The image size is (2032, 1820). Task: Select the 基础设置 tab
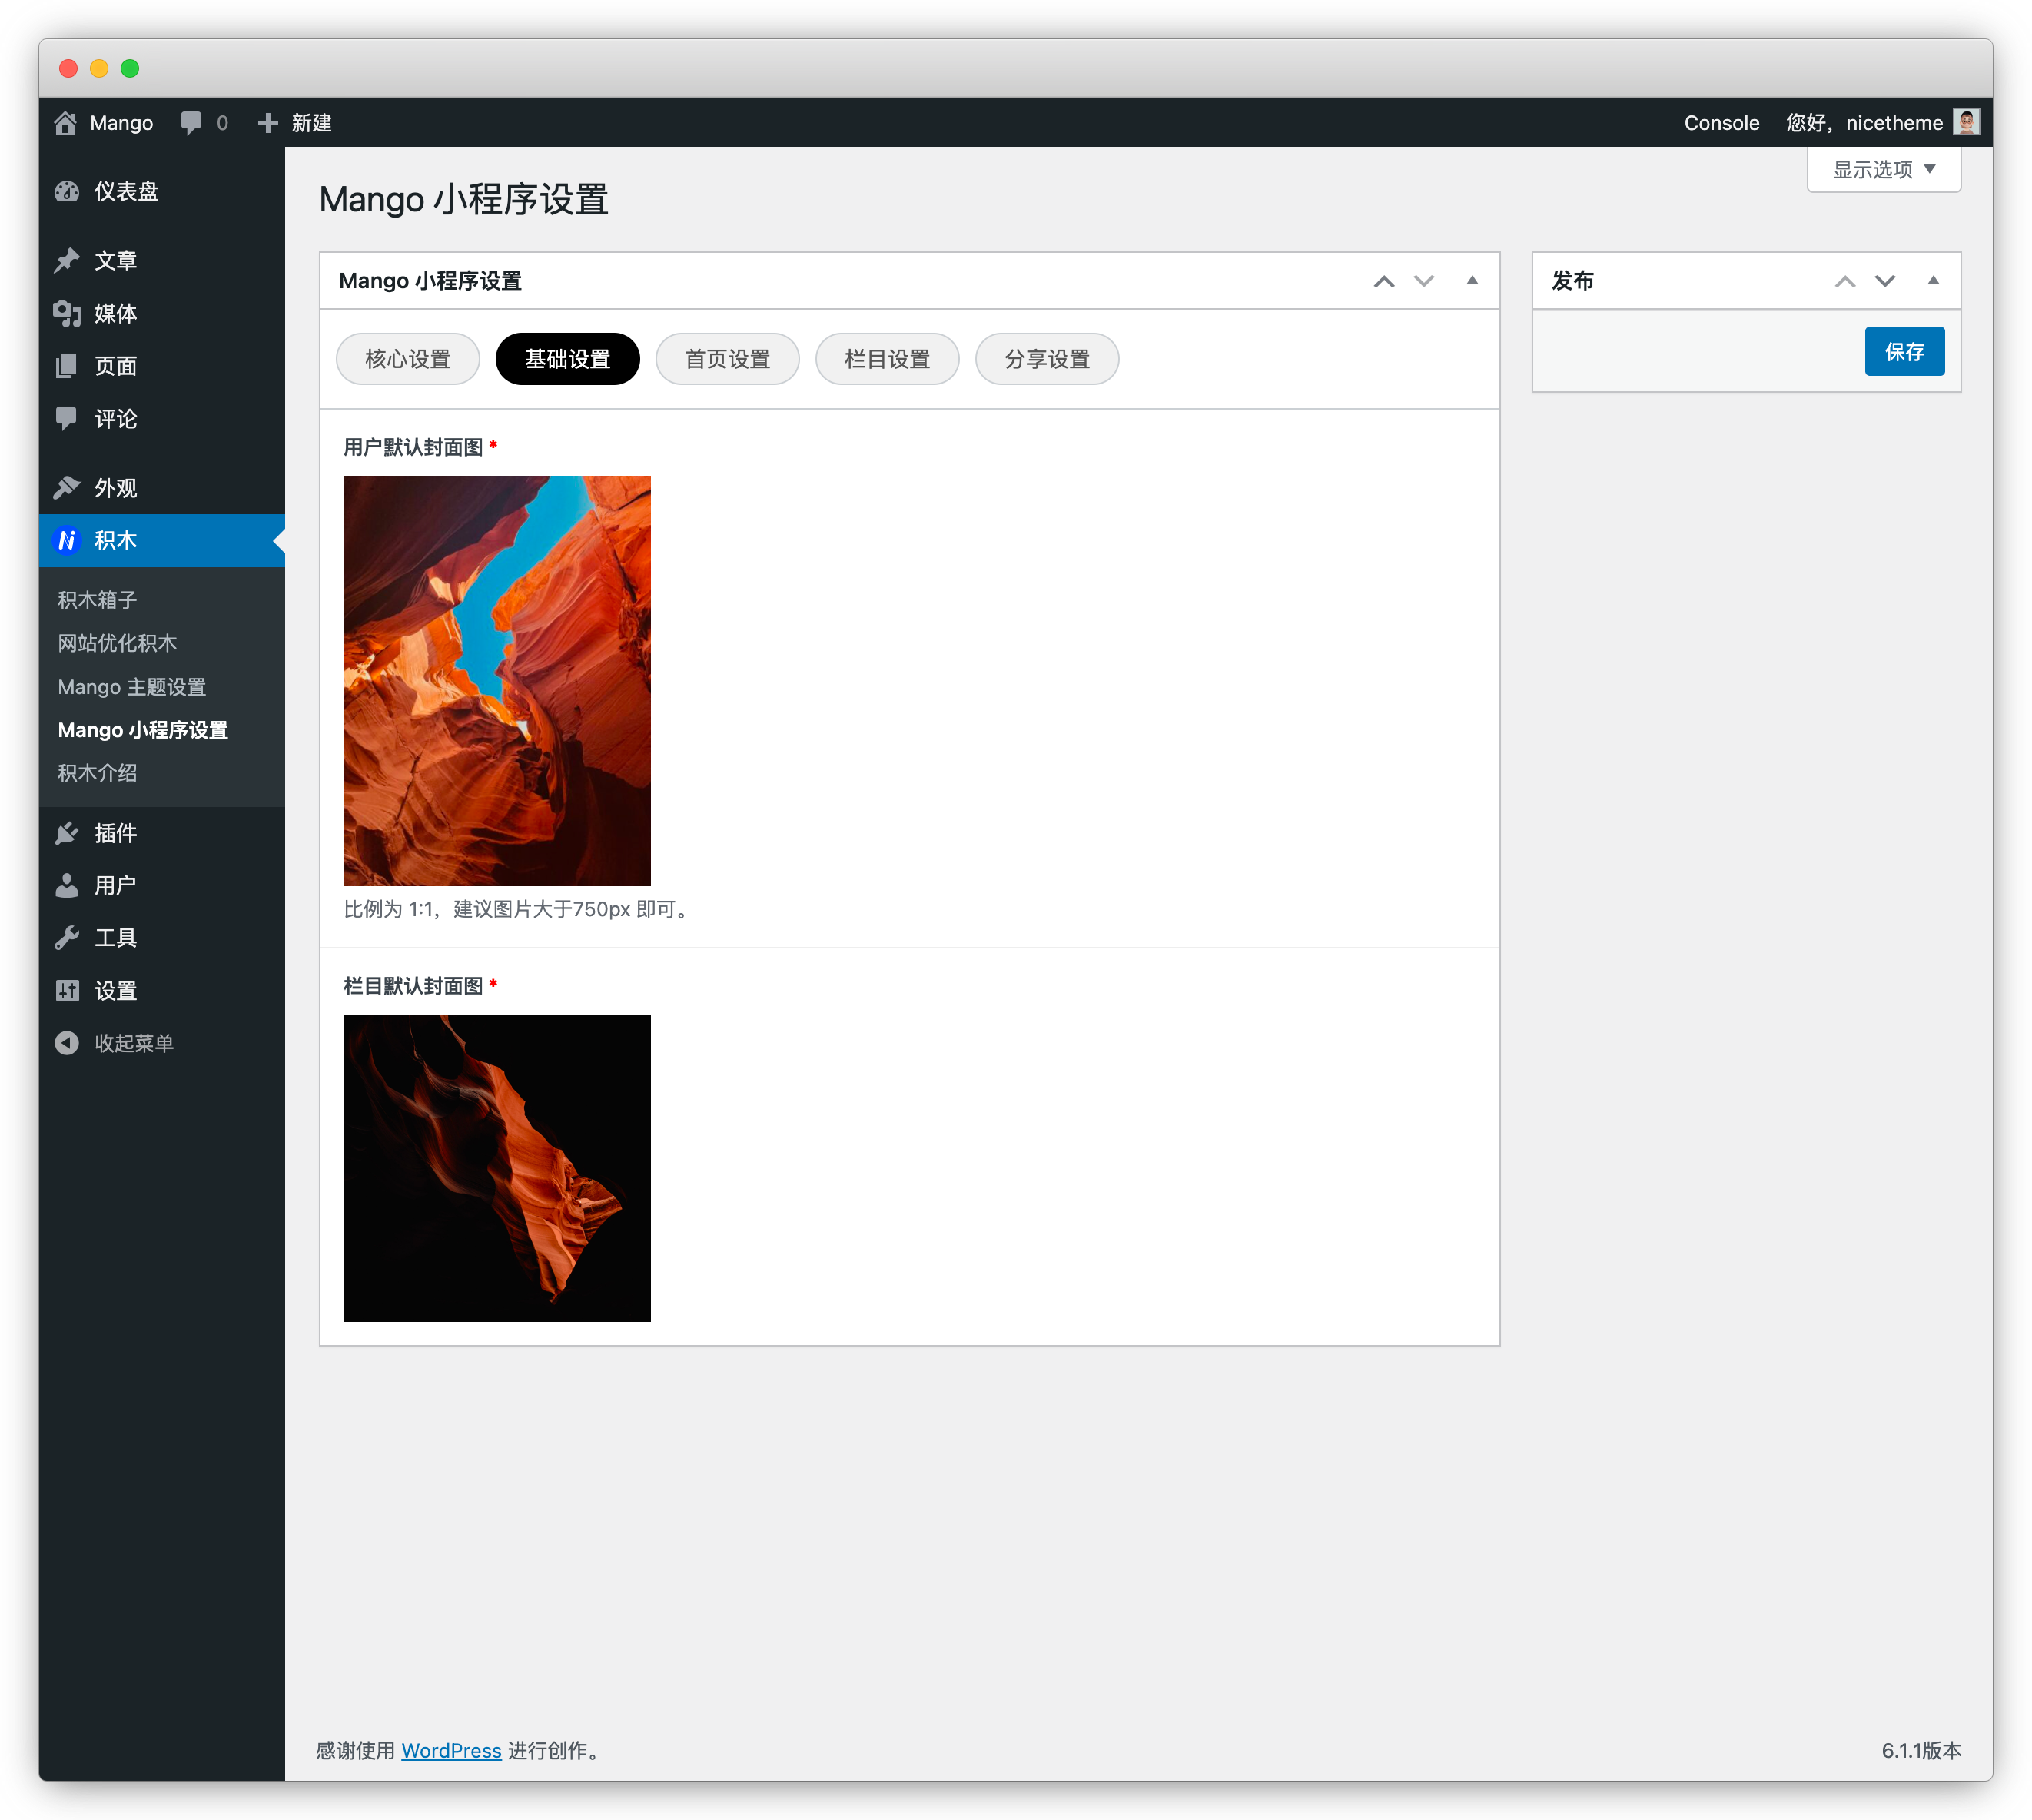click(568, 359)
